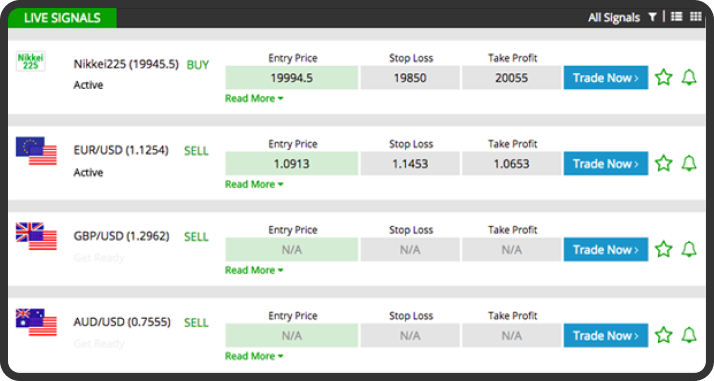This screenshot has height=381, width=714.
Task: Favorite the Nikkei225 signal with star
Action: pyautogui.click(x=663, y=77)
